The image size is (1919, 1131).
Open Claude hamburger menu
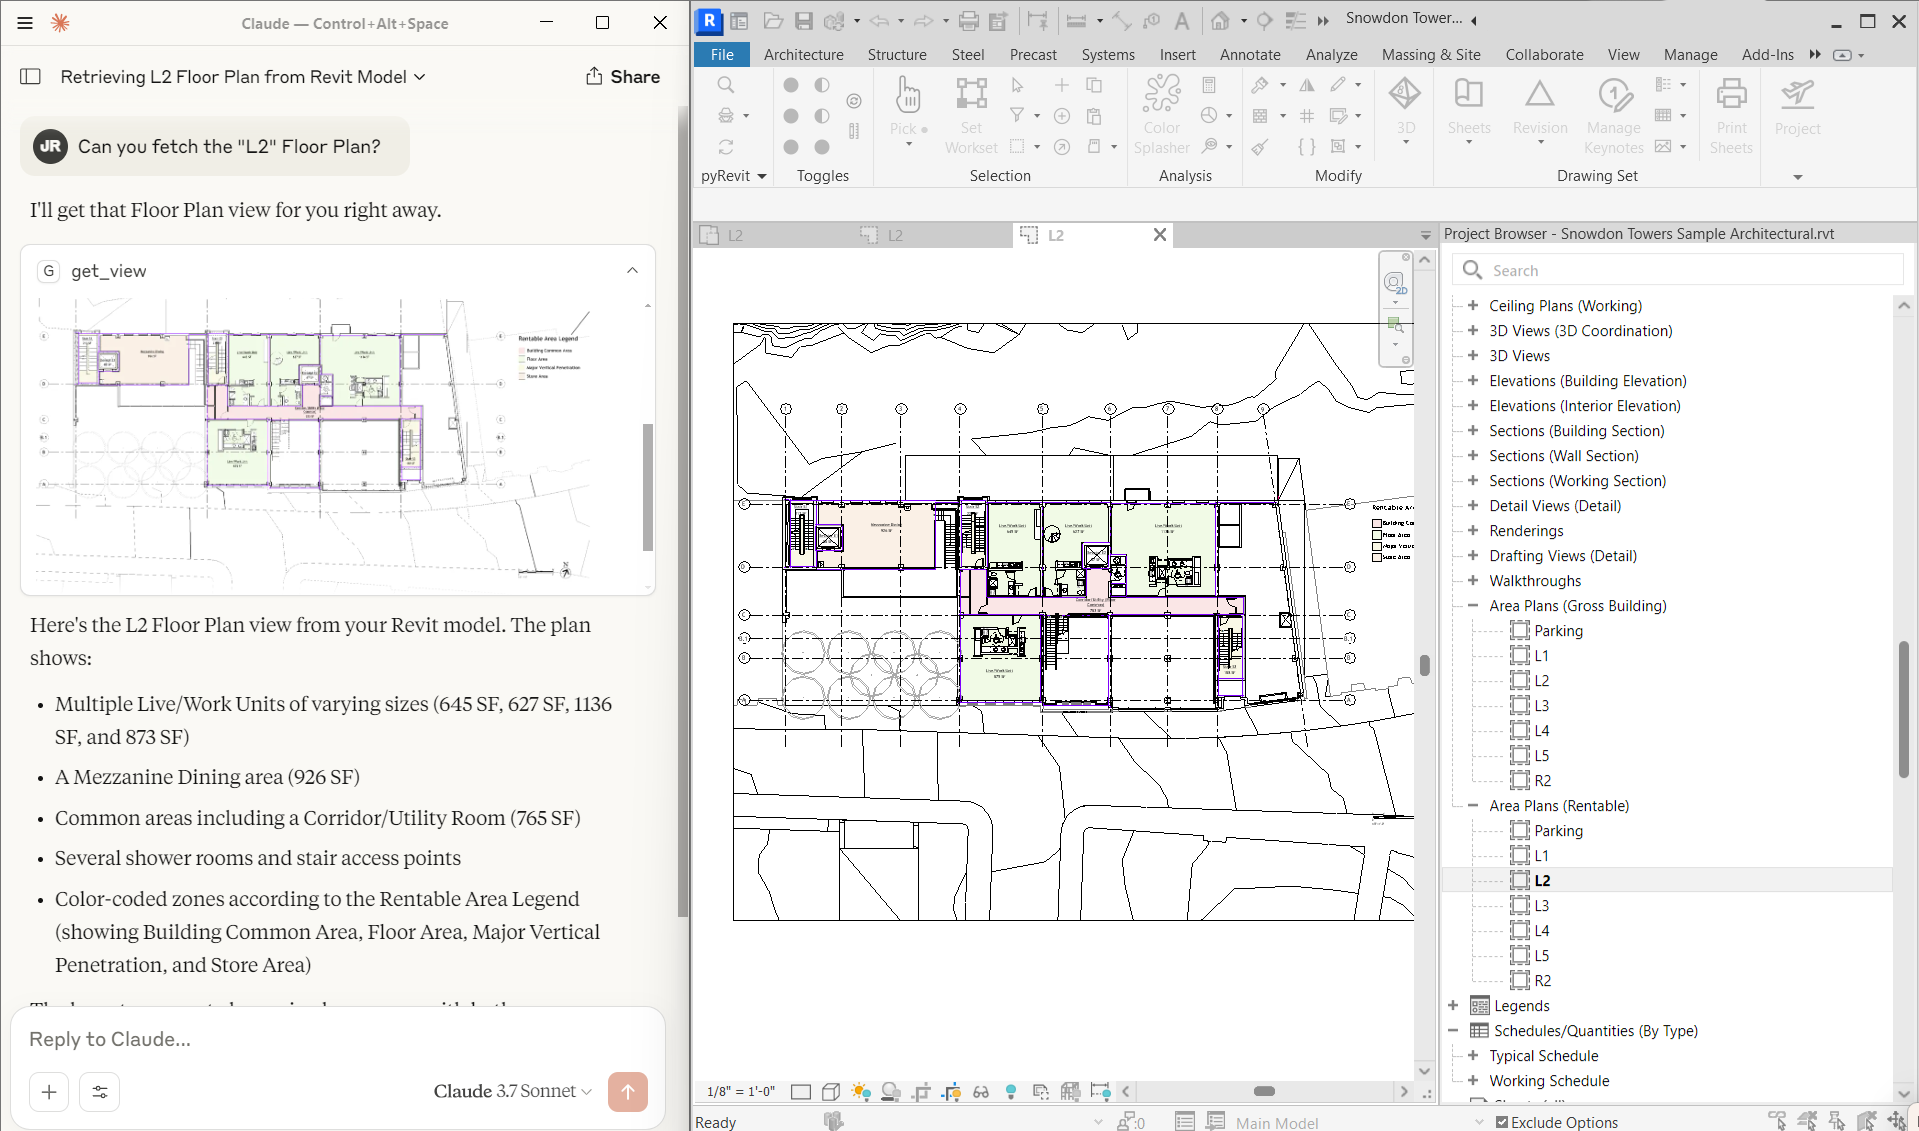coord(25,23)
